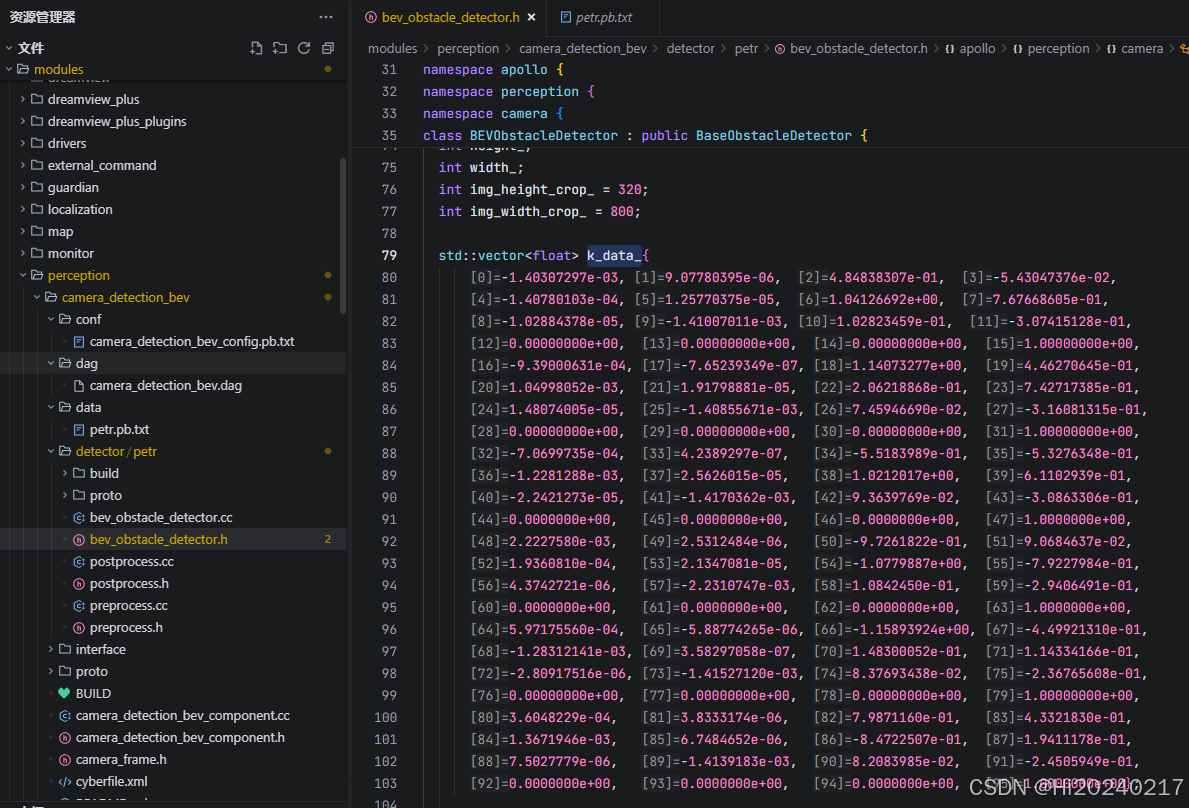Open postprocess.h file

pyautogui.click(x=129, y=583)
